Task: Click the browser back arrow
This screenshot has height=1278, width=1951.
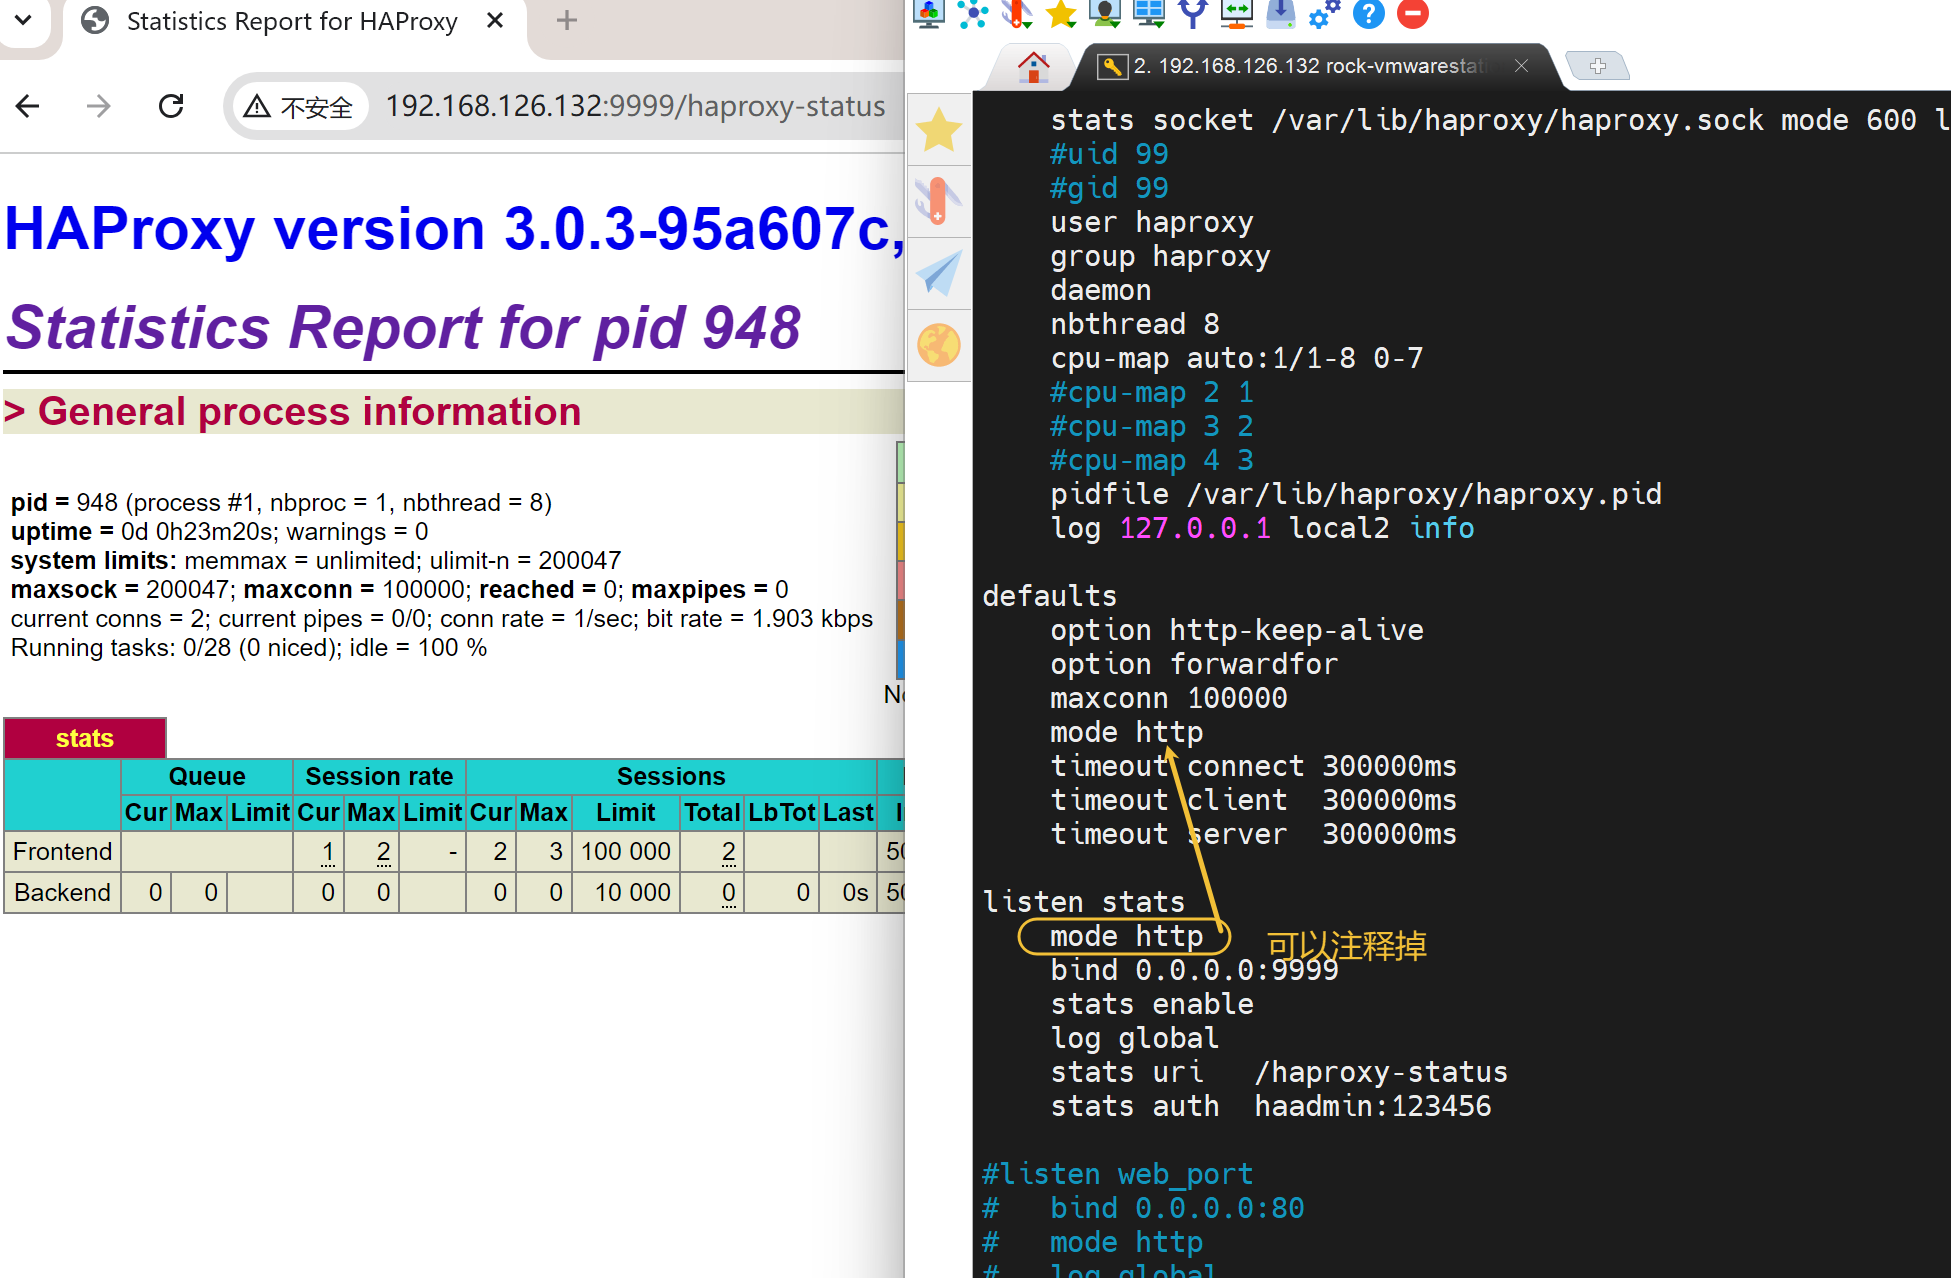Action: tap(28, 106)
